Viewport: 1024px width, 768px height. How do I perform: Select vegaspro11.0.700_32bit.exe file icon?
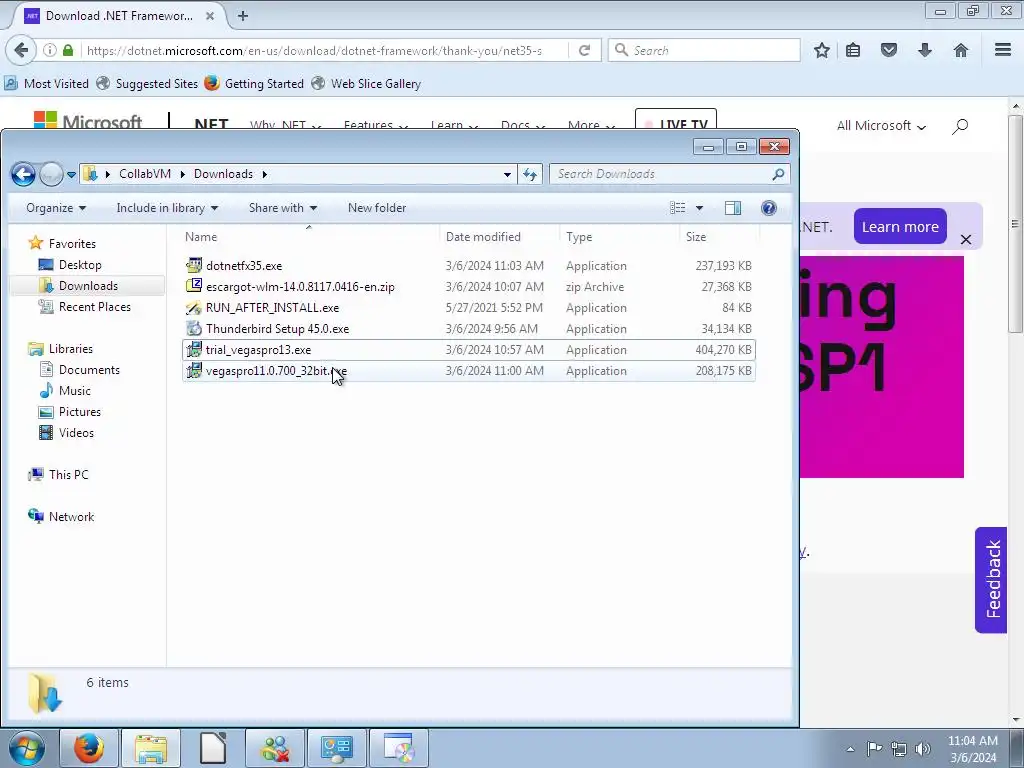(194, 370)
